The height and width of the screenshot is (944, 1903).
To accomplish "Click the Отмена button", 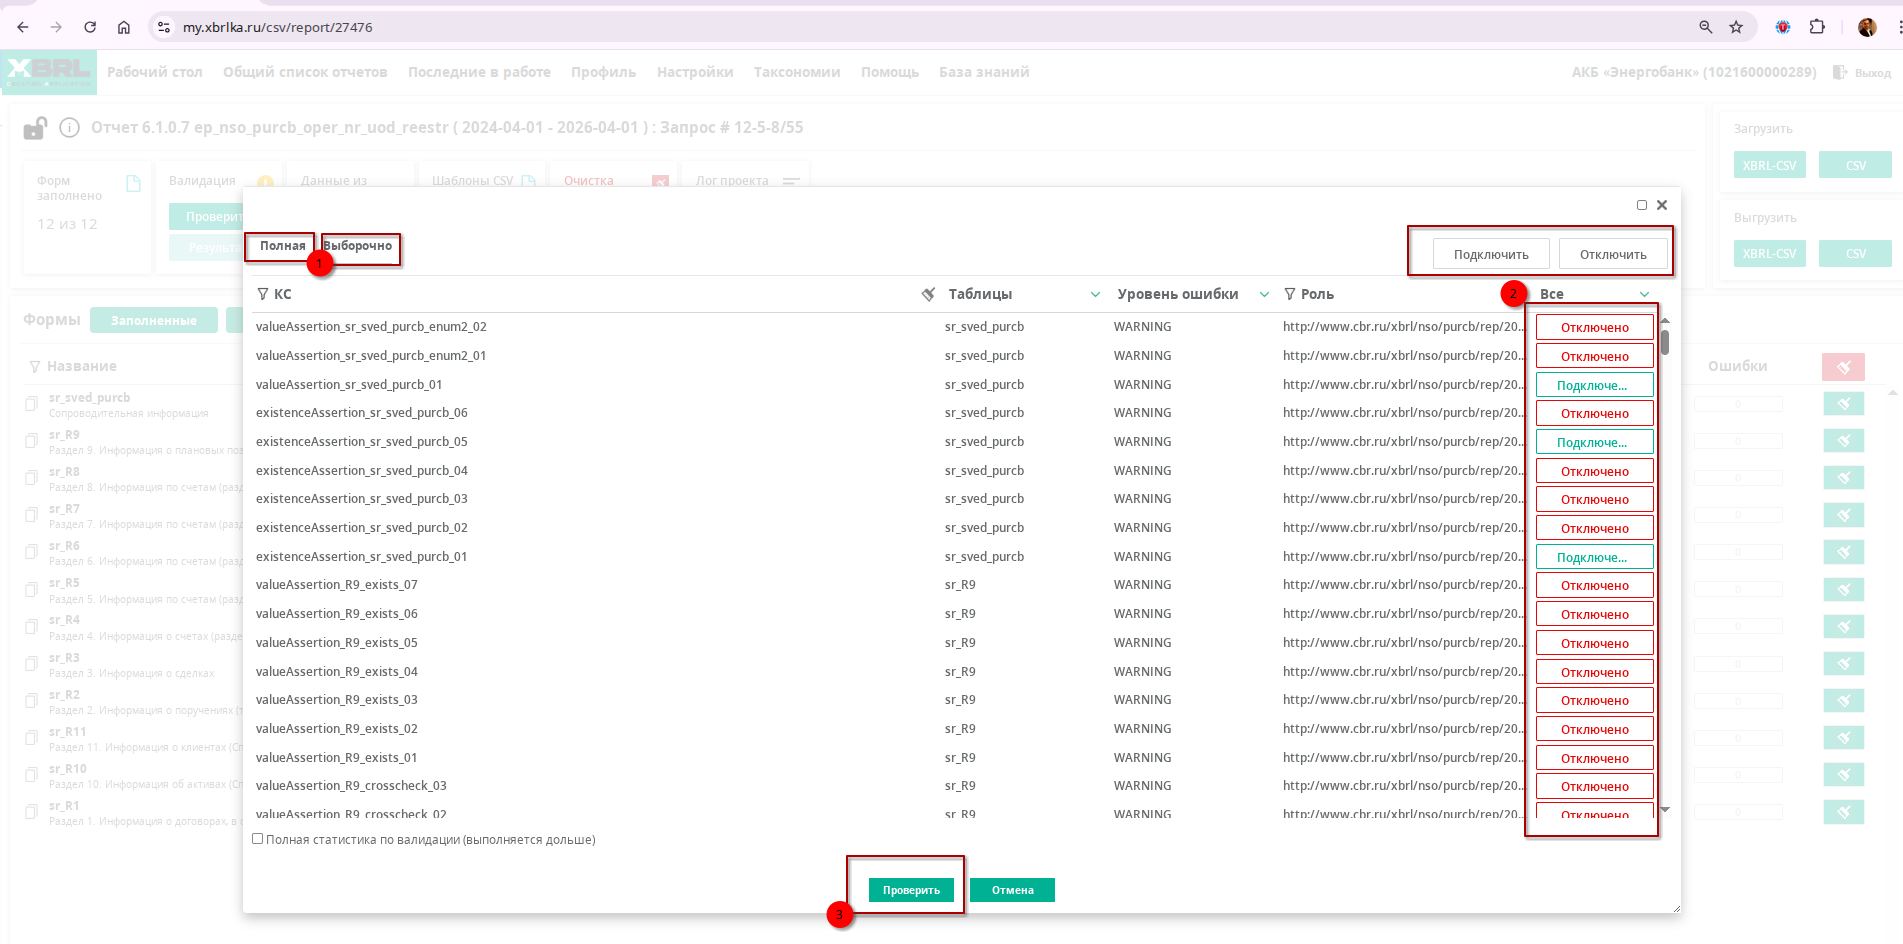I will [1012, 890].
